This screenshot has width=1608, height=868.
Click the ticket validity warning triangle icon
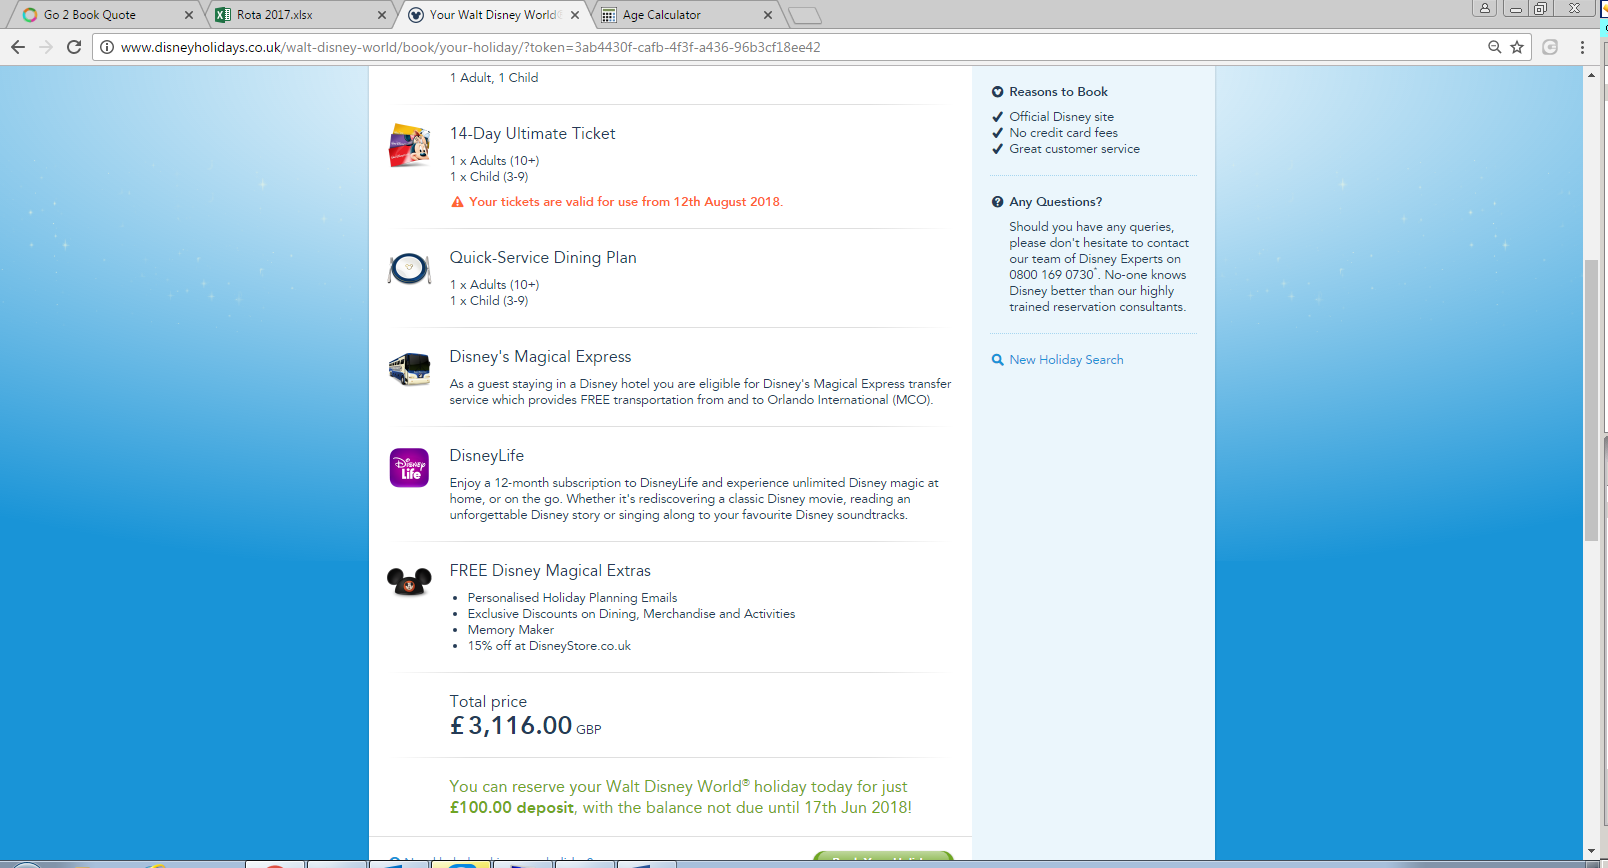click(457, 202)
